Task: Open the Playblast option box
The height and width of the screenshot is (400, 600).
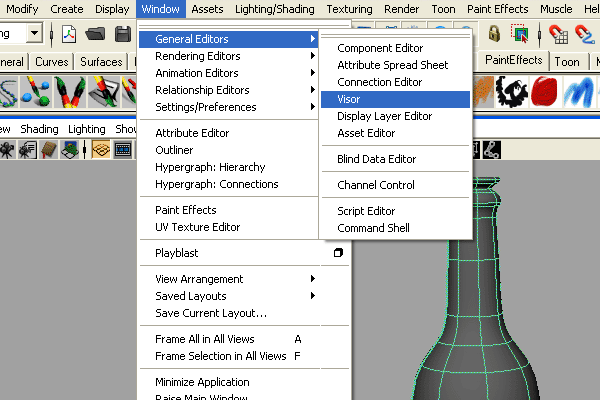Action: 338,253
